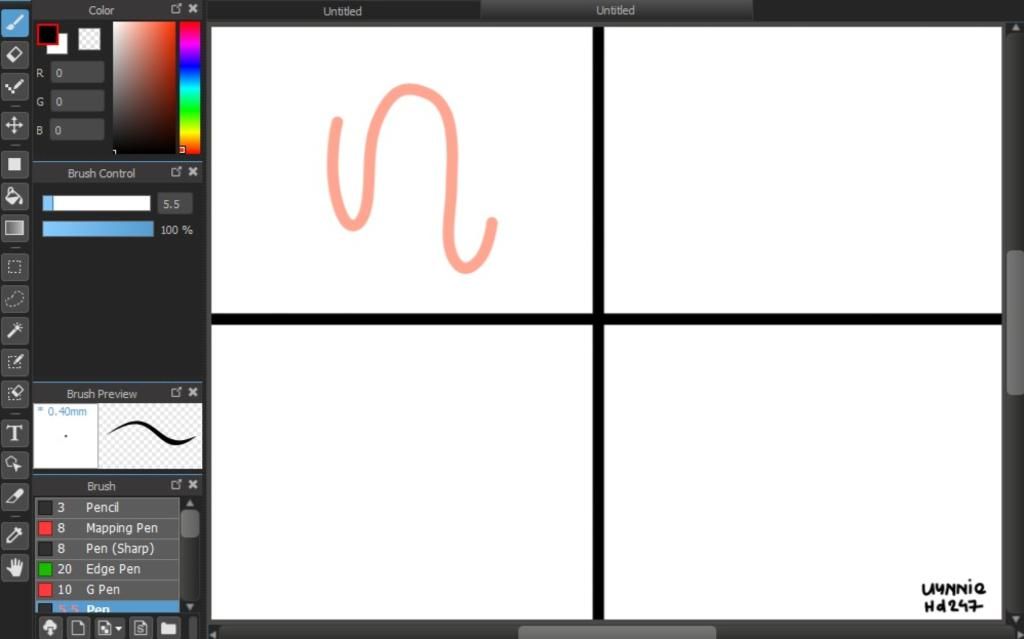
Task: Click the script brush icon
Action: (140, 628)
